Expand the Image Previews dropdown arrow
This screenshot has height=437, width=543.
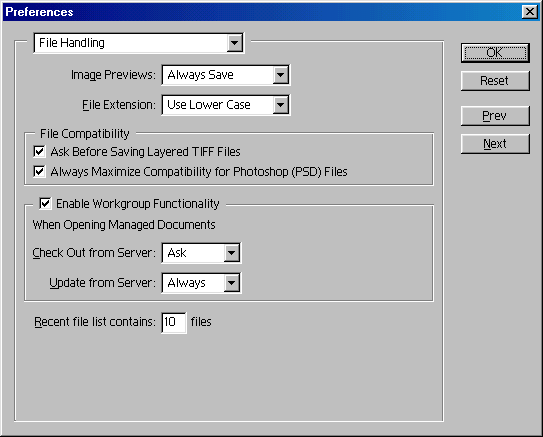tap(281, 74)
